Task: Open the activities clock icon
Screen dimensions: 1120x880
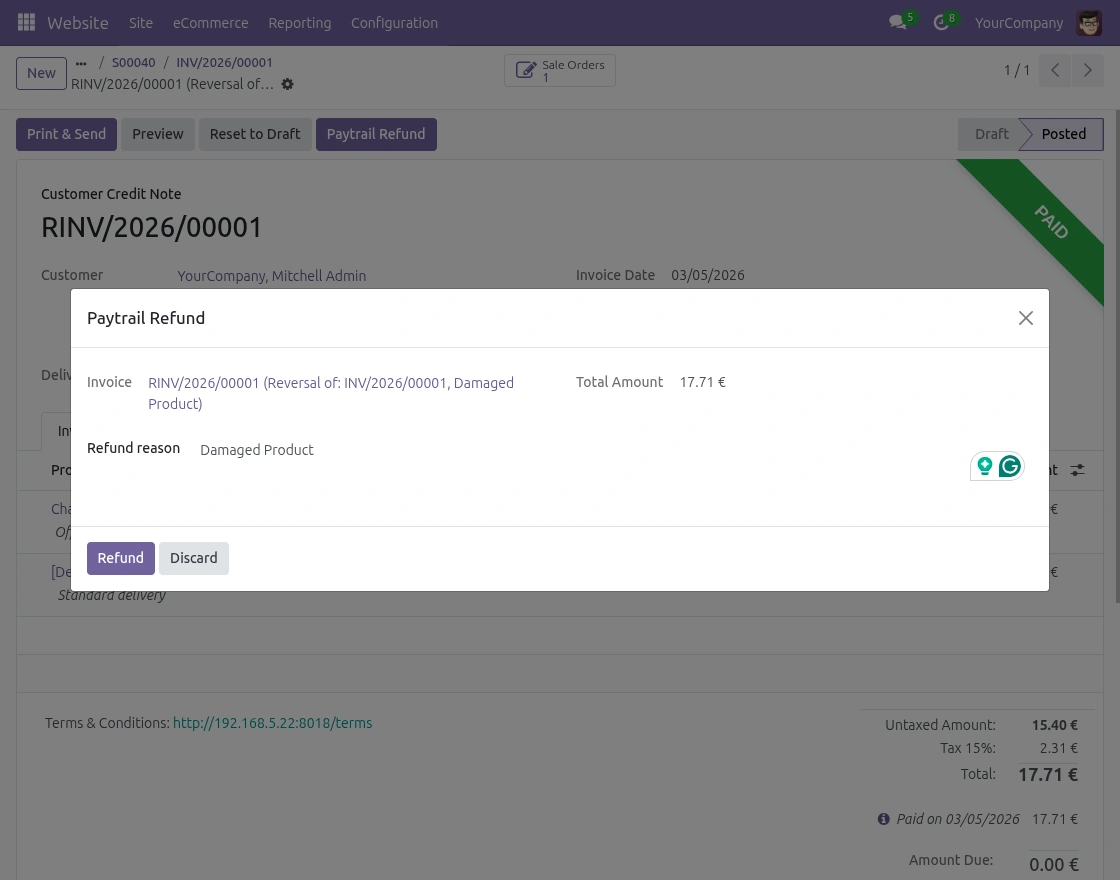Action: [x=939, y=22]
